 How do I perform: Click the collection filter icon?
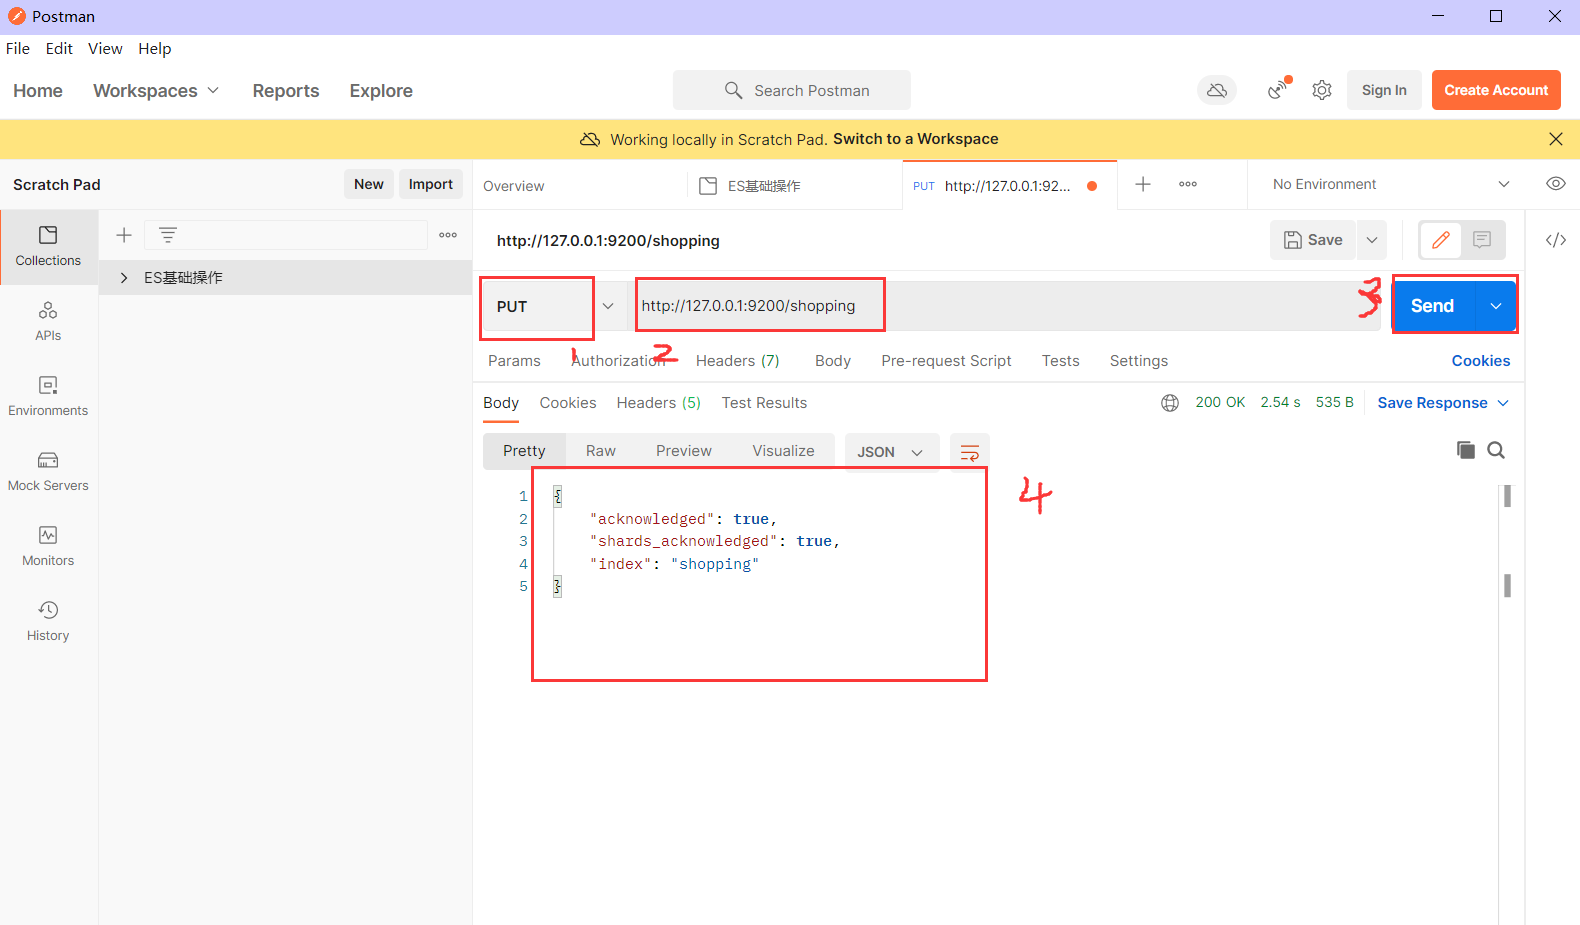tap(168, 235)
